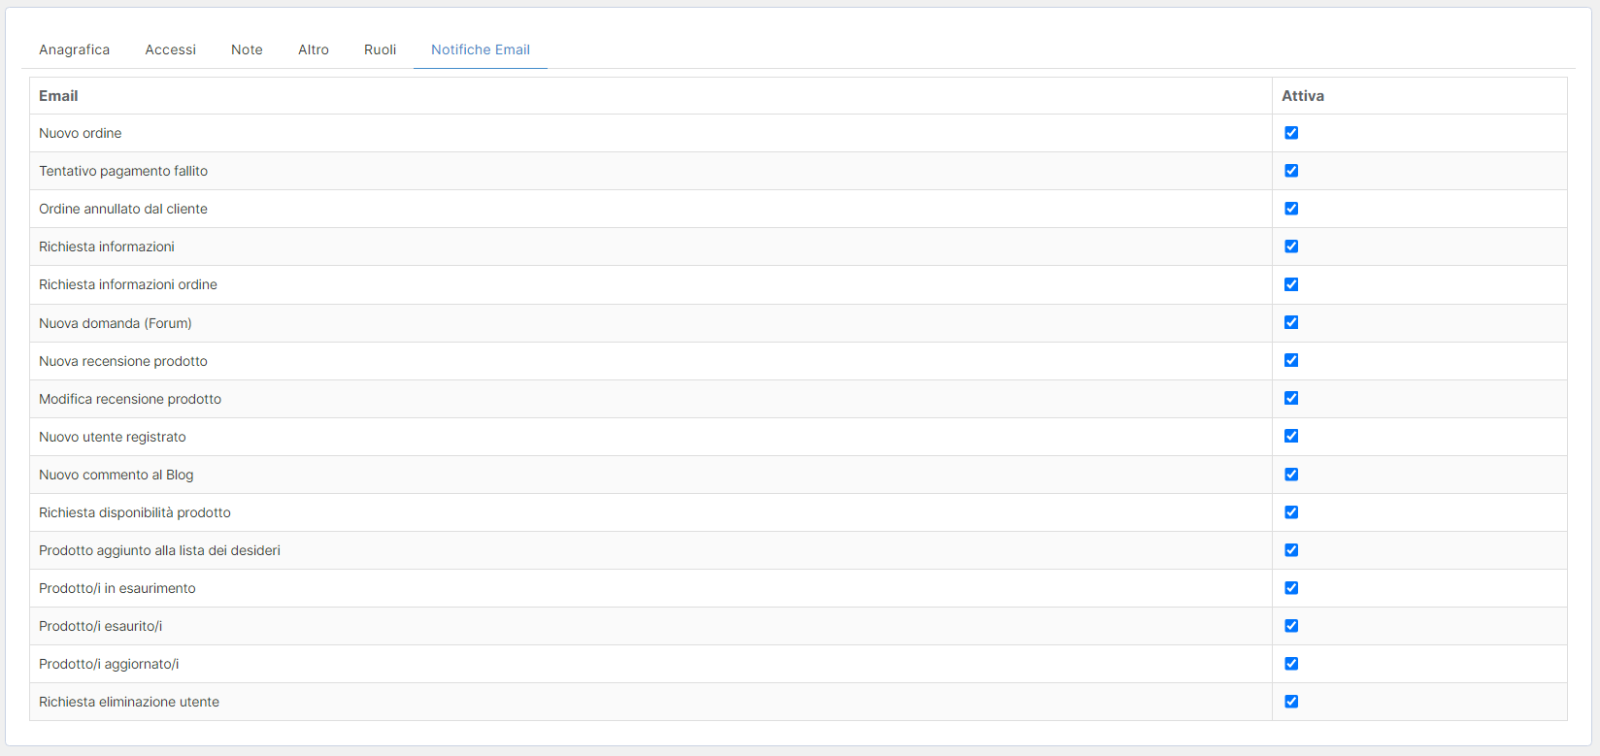Disable Nuova recensione prodotto notification
The image size is (1600, 756).
[1291, 360]
